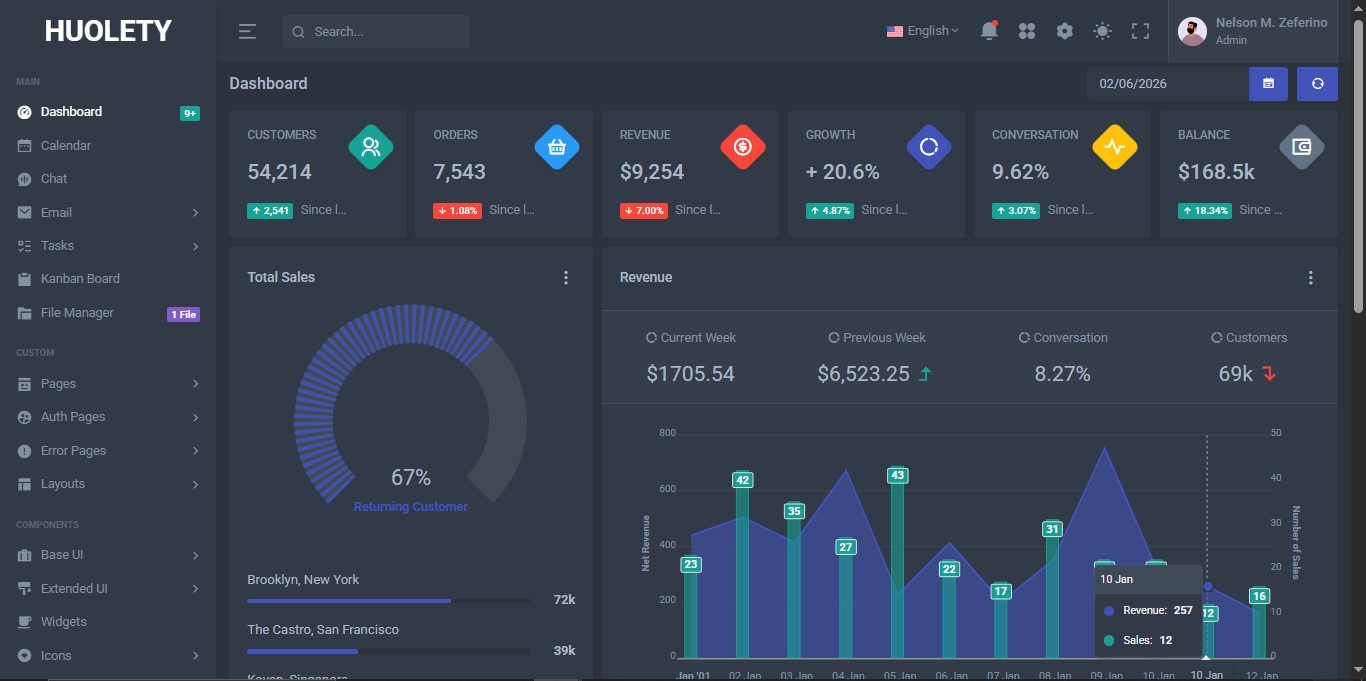This screenshot has width=1366, height=681.
Task: Toggle light/dark mode sun icon
Action: click(1102, 31)
